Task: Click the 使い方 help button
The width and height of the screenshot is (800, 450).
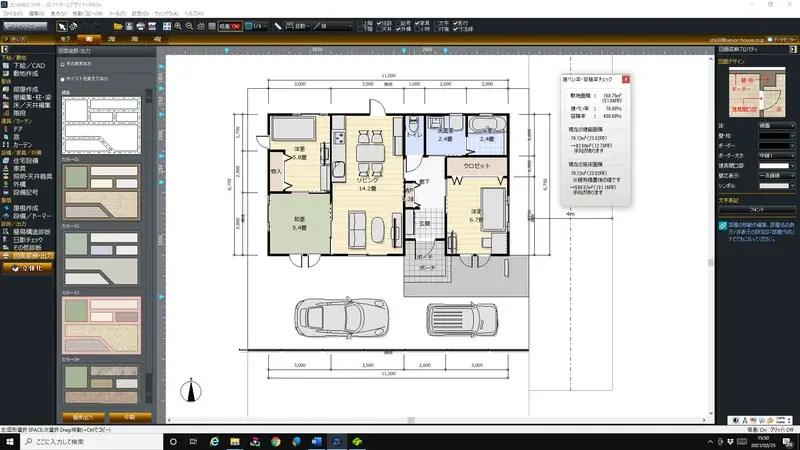Action: coord(14,39)
